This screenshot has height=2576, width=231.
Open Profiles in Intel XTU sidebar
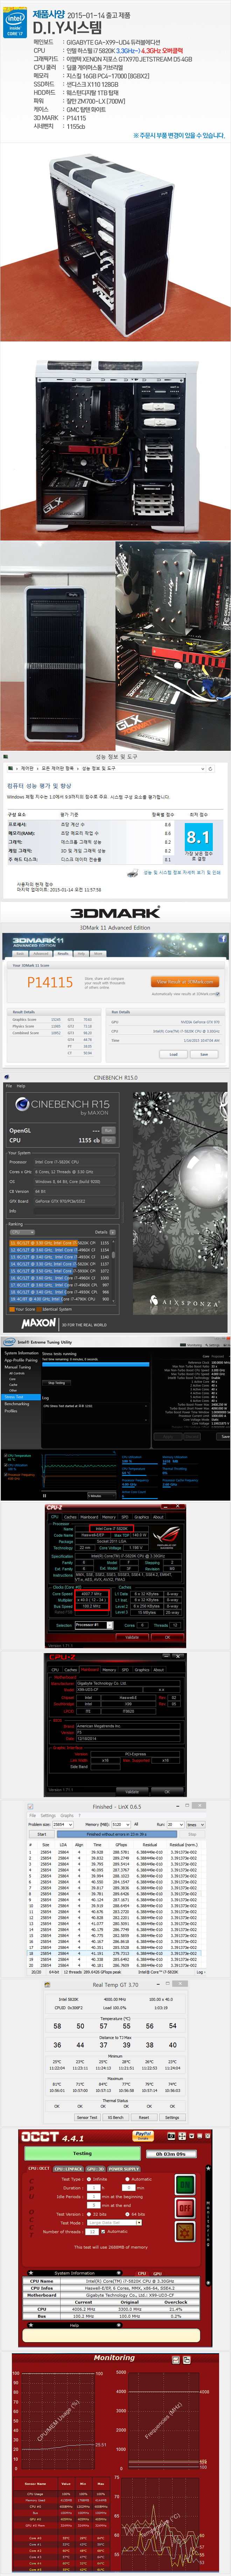[11, 1411]
